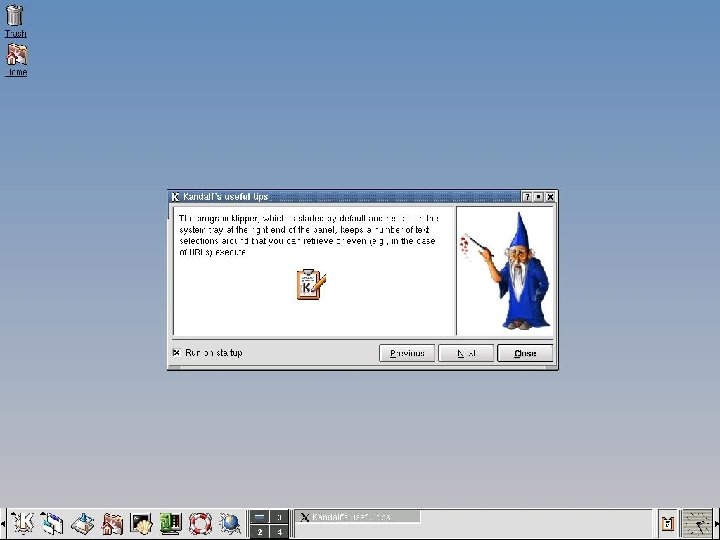Switch to virtual desktop 4 in pager

279,532
